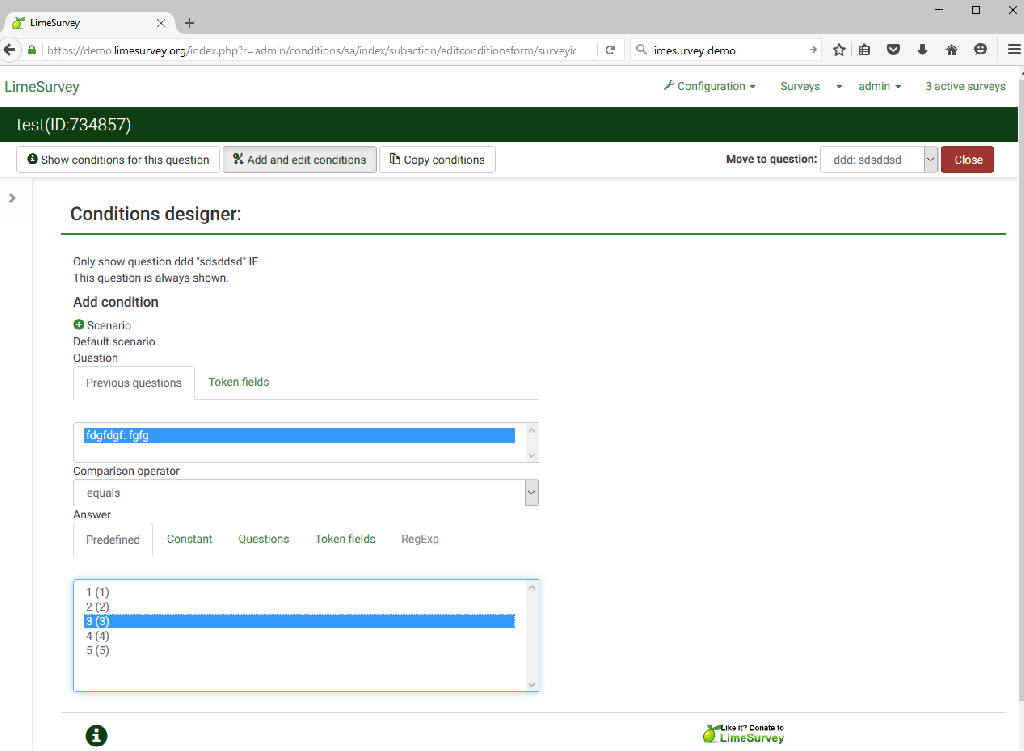
Task: Open the admin user menu
Action: [879, 87]
